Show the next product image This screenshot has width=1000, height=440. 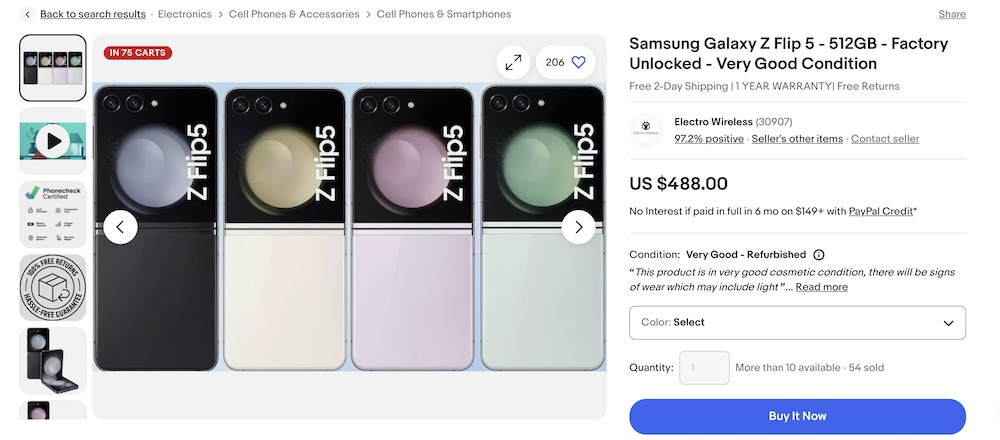(x=578, y=227)
